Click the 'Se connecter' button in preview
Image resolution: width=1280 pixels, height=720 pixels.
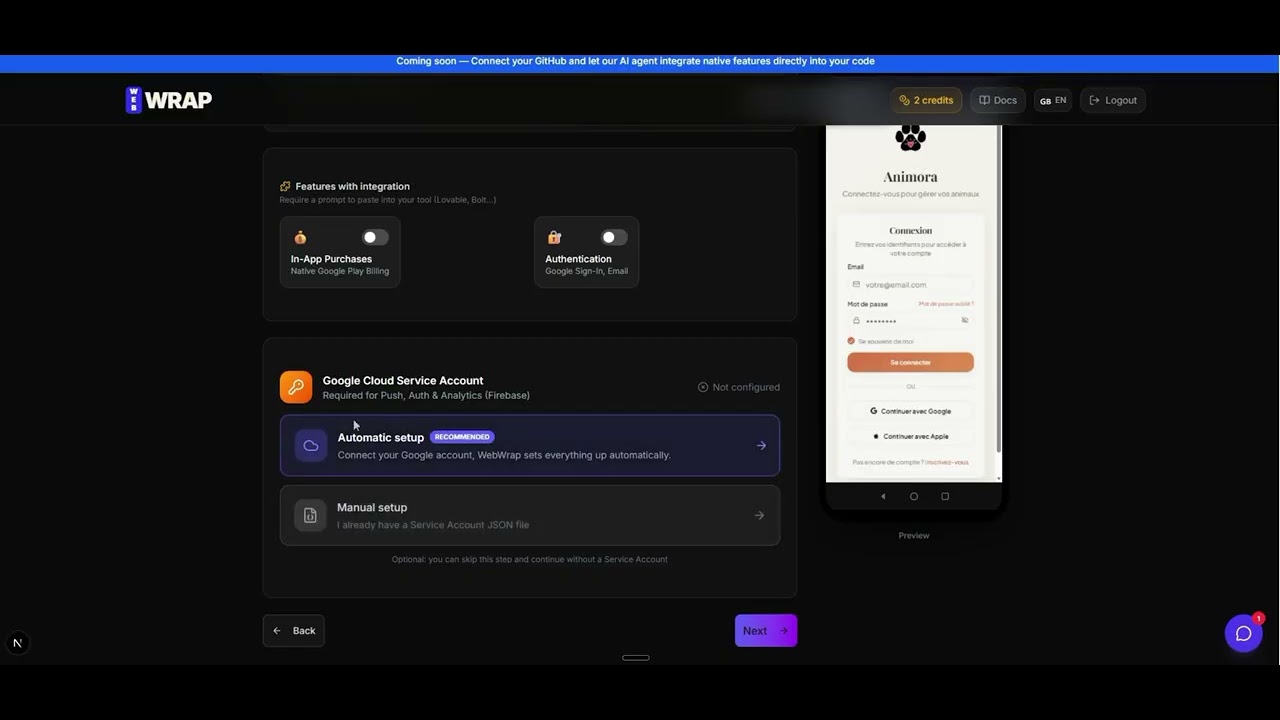(x=910, y=362)
